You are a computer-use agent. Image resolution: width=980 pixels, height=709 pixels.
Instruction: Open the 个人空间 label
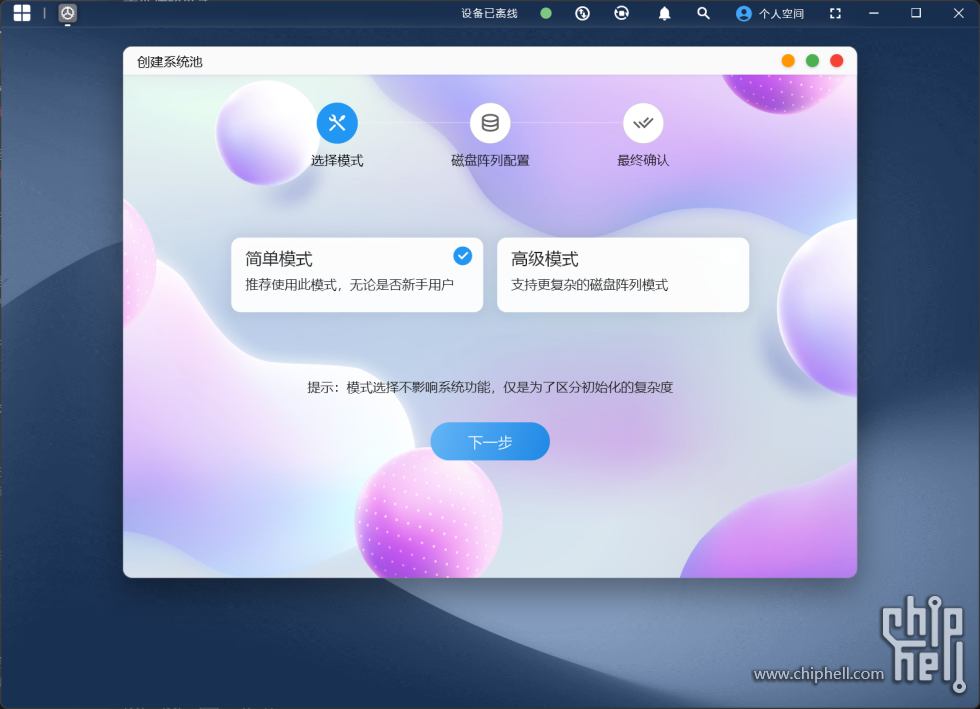coord(781,14)
